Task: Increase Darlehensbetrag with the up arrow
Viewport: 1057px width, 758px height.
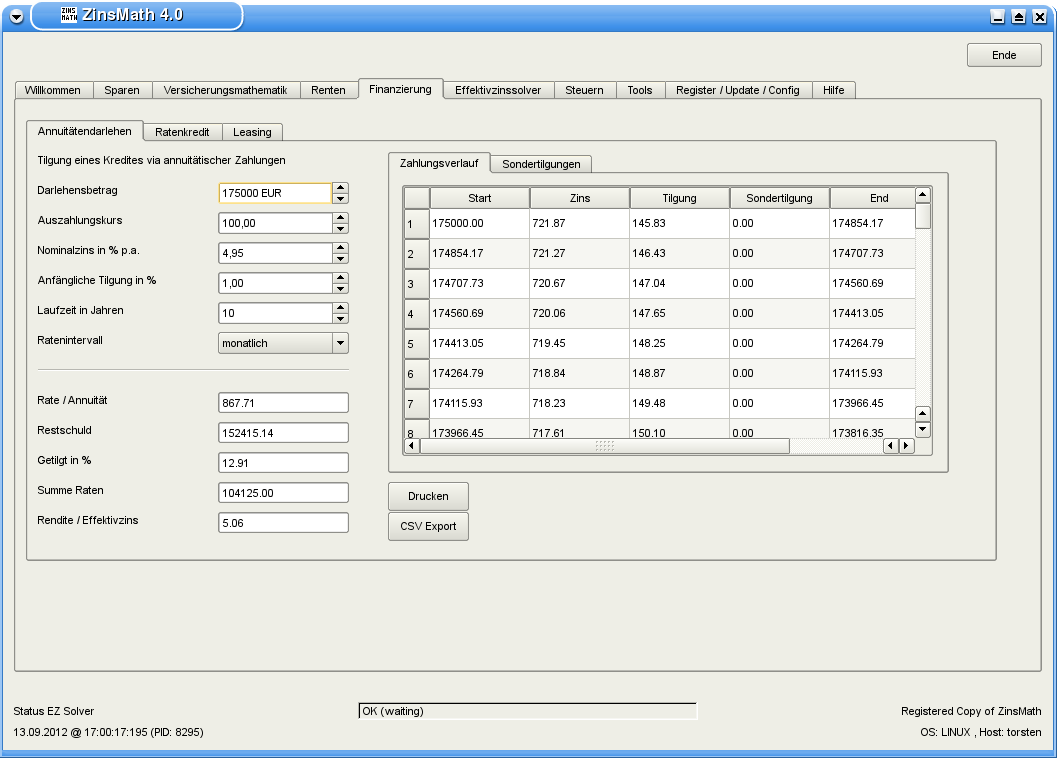Action: pyautogui.click(x=340, y=187)
